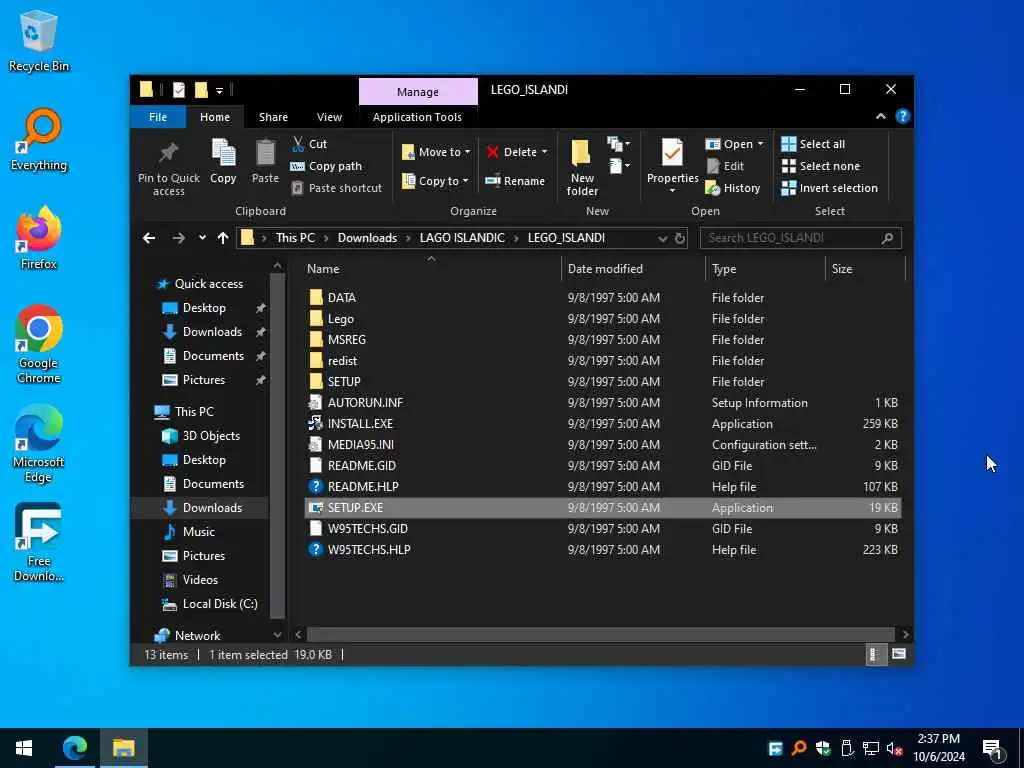1024x768 pixels.
Task: Select 3D Objects in navigation pane
Action: (x=201, y=436)
